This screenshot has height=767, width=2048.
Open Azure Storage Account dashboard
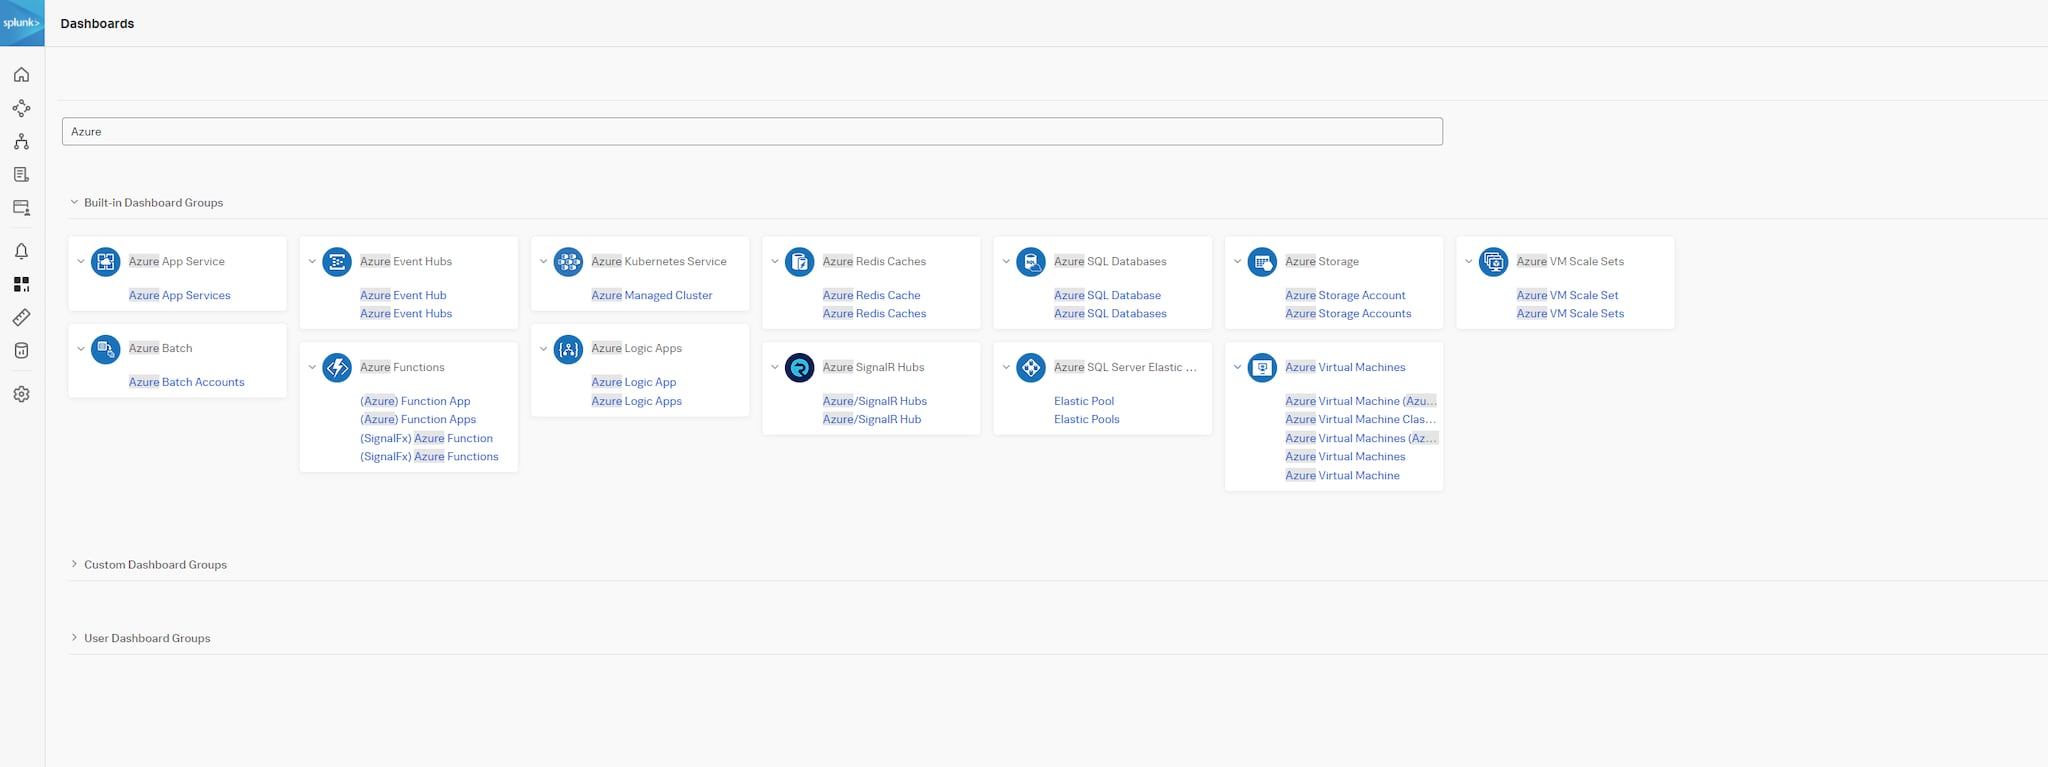(1345, 295)
